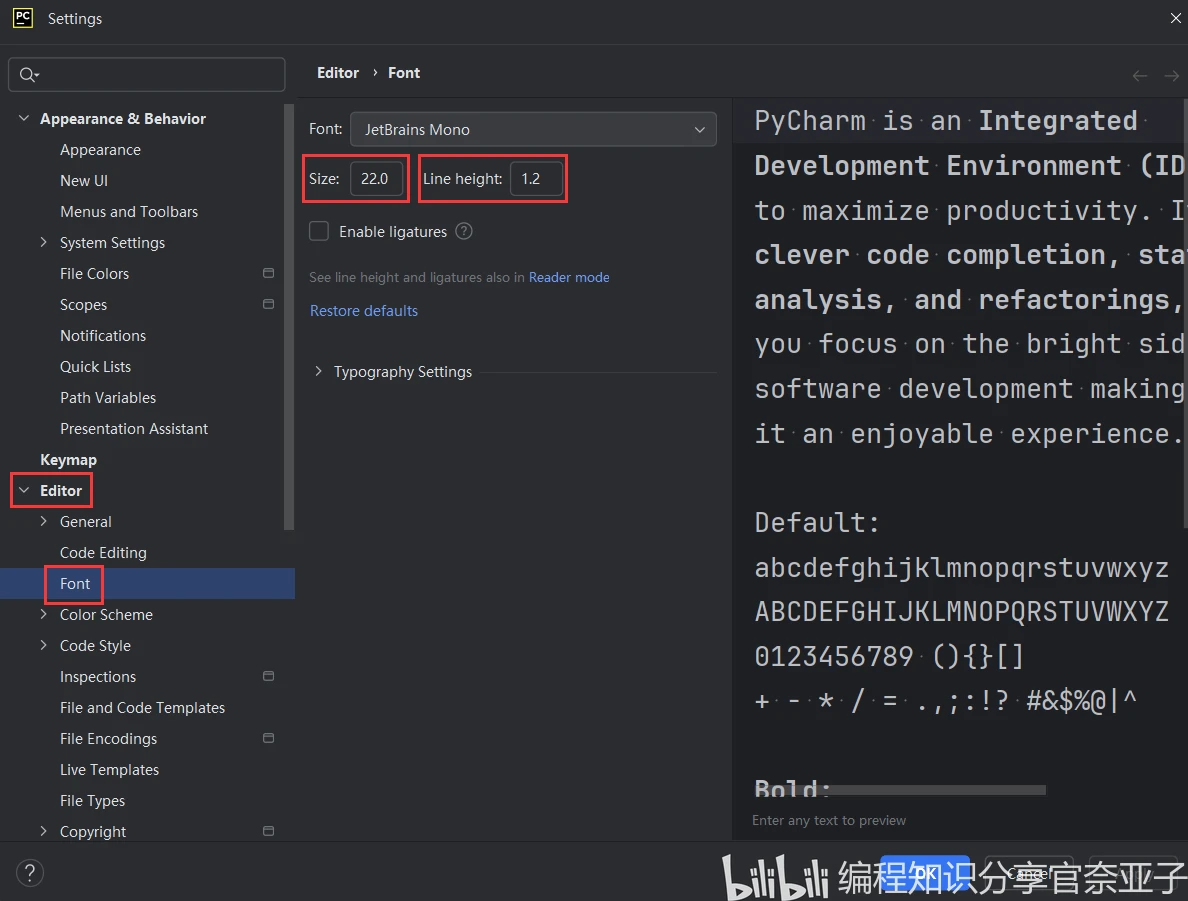The image size is (1188, 901).
Task: Click the Inspections project-level icon
Action: 268,676
